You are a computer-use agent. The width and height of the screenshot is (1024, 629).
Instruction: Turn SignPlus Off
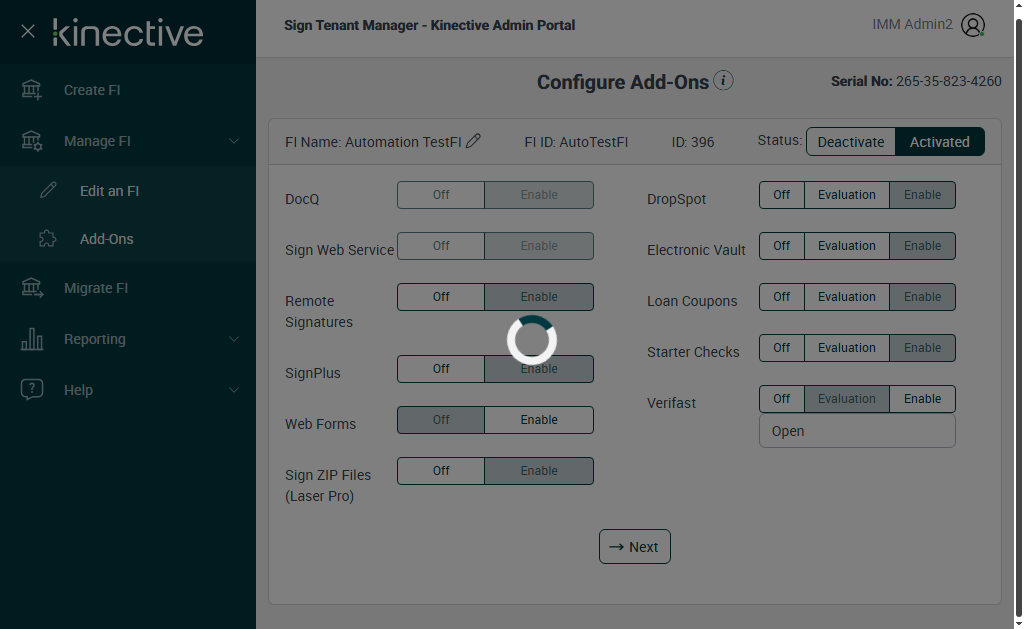coord(441,368)
